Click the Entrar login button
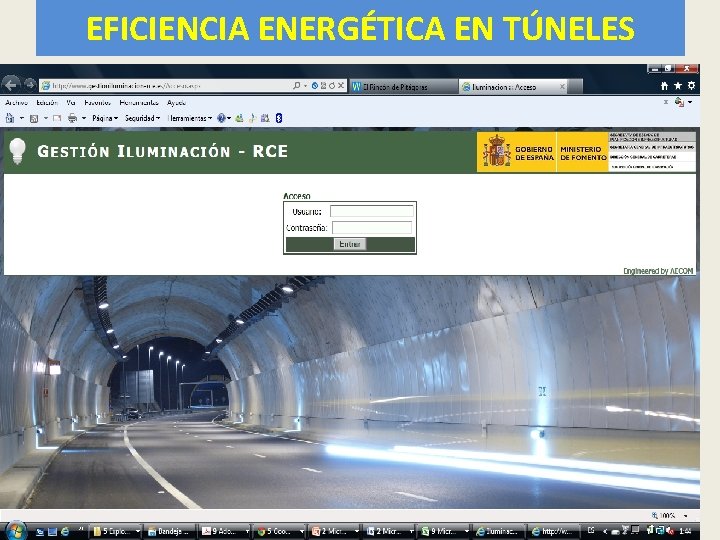This screenshot has height=540, width=720. pos(349,244)
